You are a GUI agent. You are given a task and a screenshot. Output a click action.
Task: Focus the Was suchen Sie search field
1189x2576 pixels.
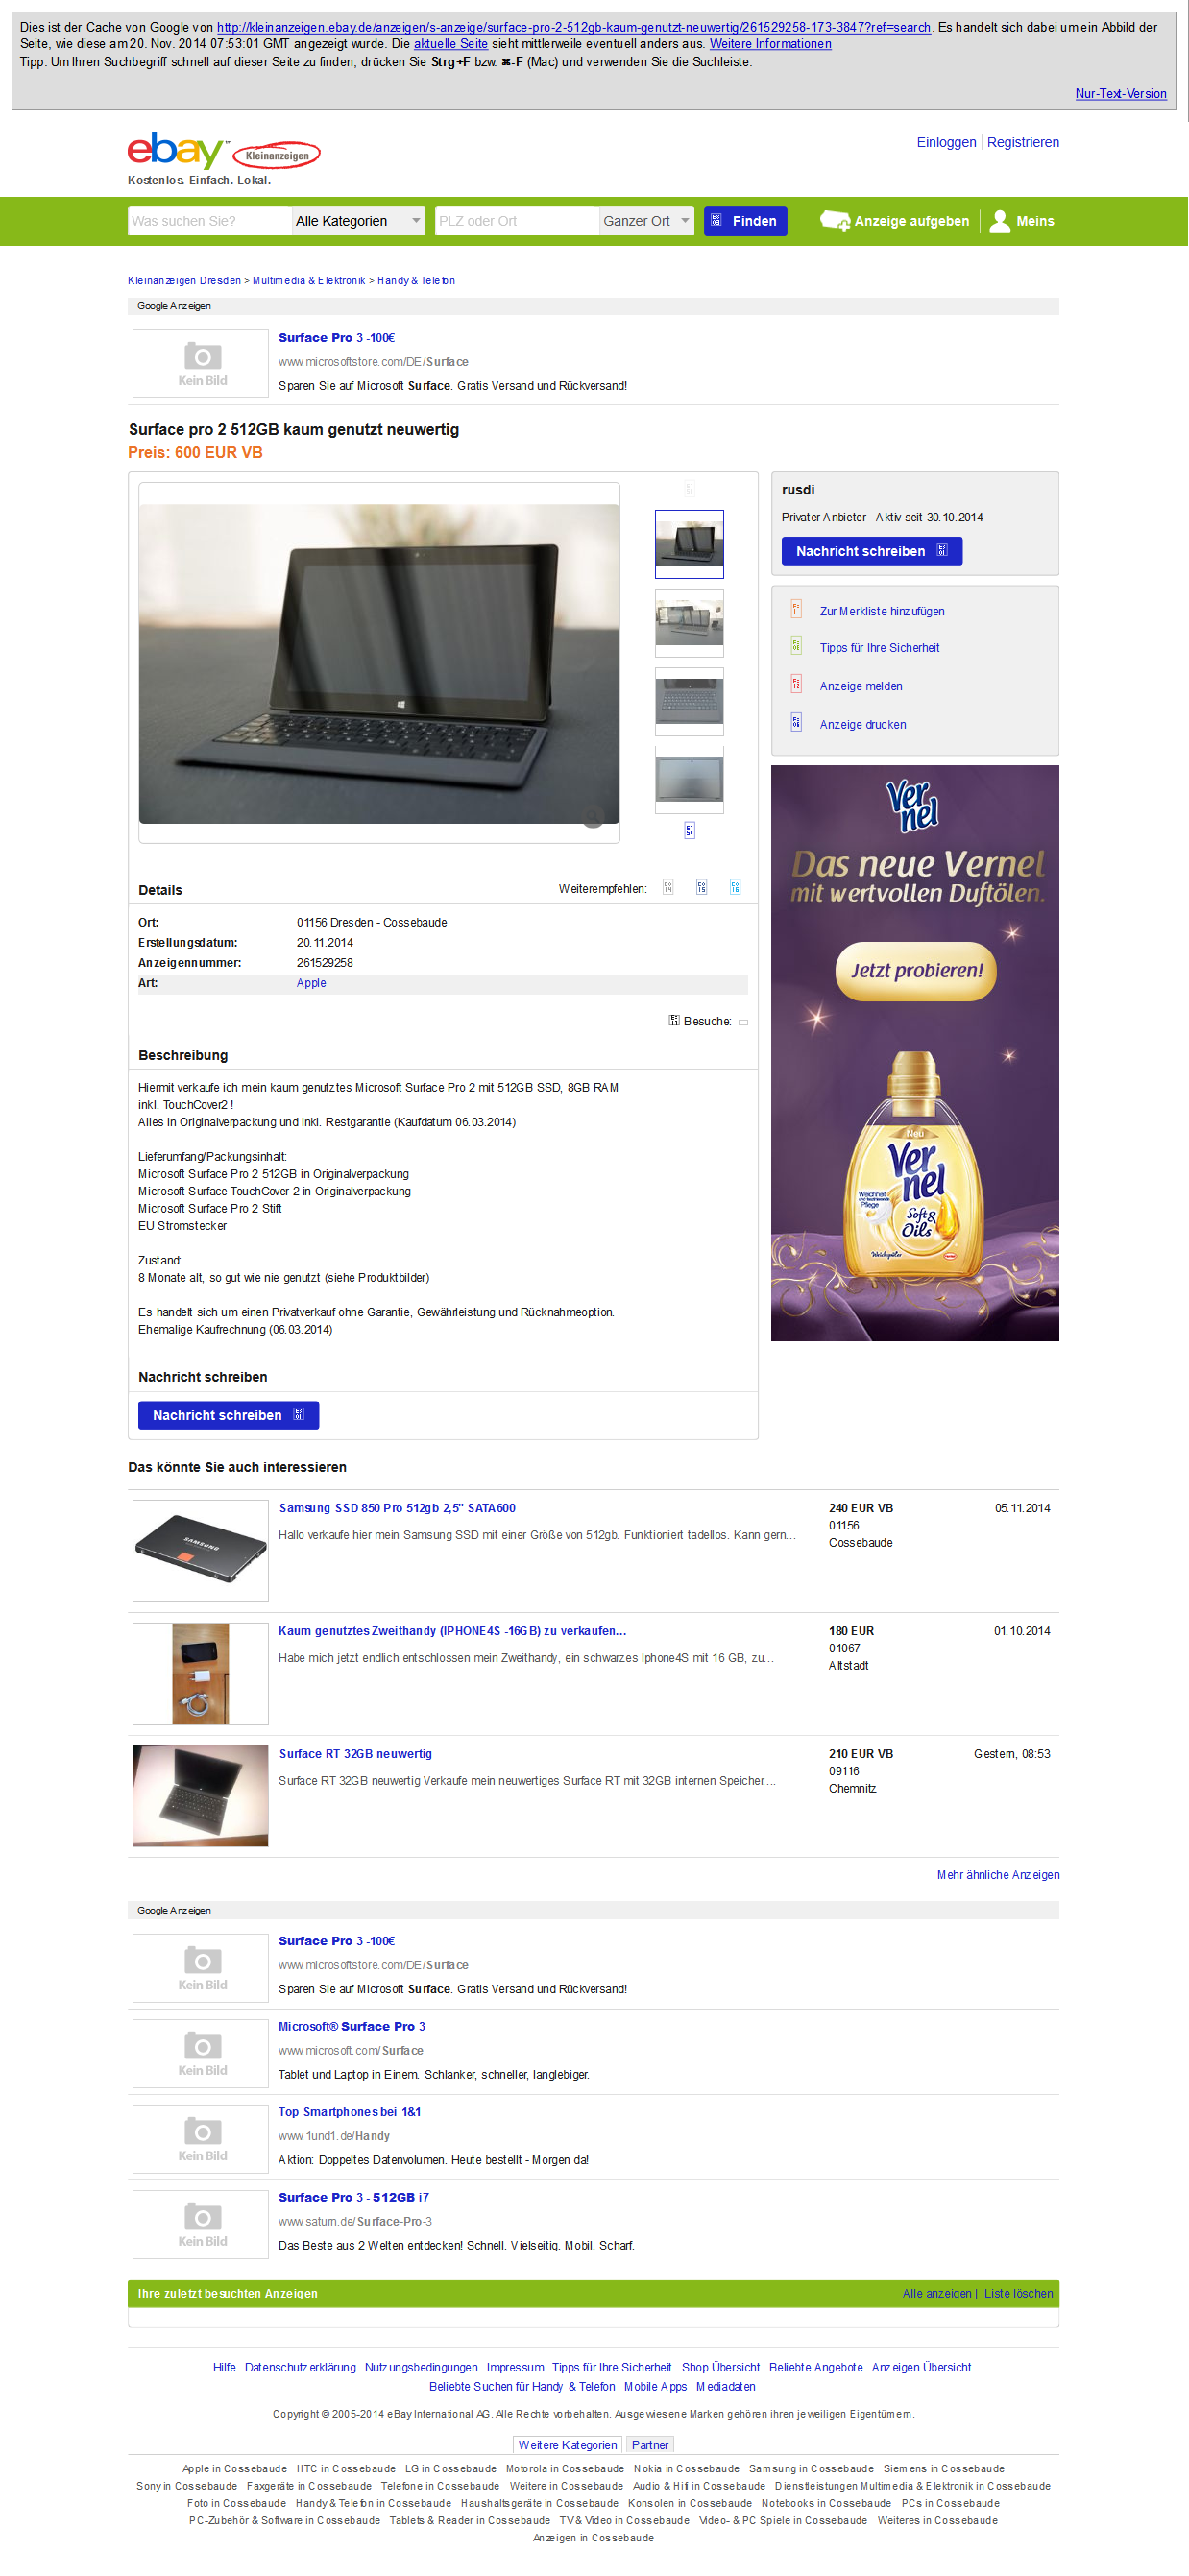(x=209, y=221)
